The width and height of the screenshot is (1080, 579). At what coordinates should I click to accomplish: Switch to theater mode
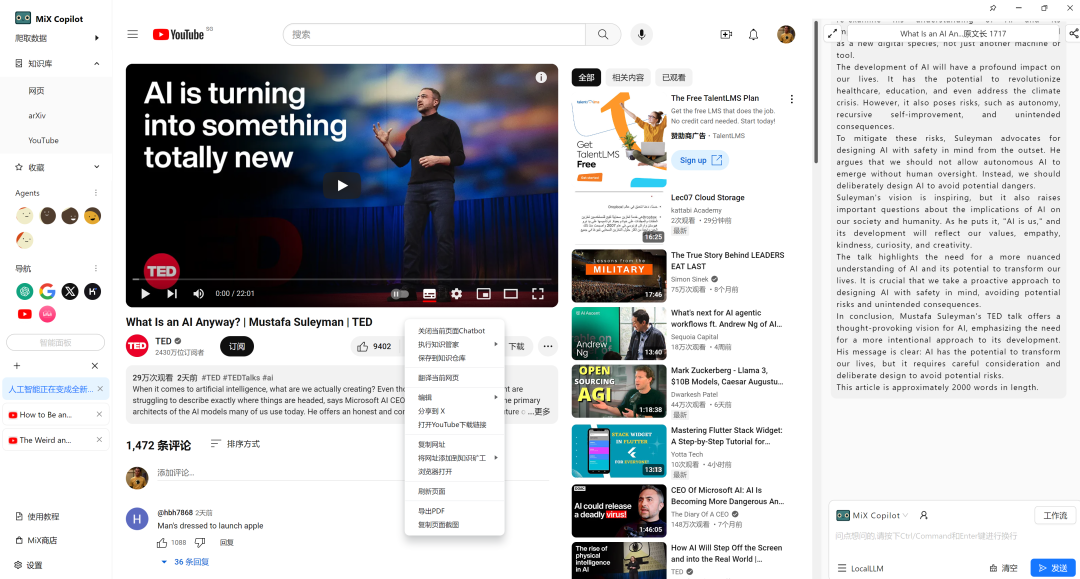[x=510, y=294]
